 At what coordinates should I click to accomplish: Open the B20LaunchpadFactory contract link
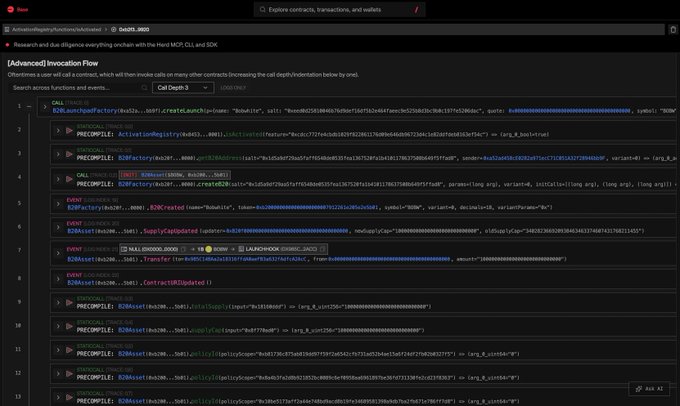coord(85,111)
